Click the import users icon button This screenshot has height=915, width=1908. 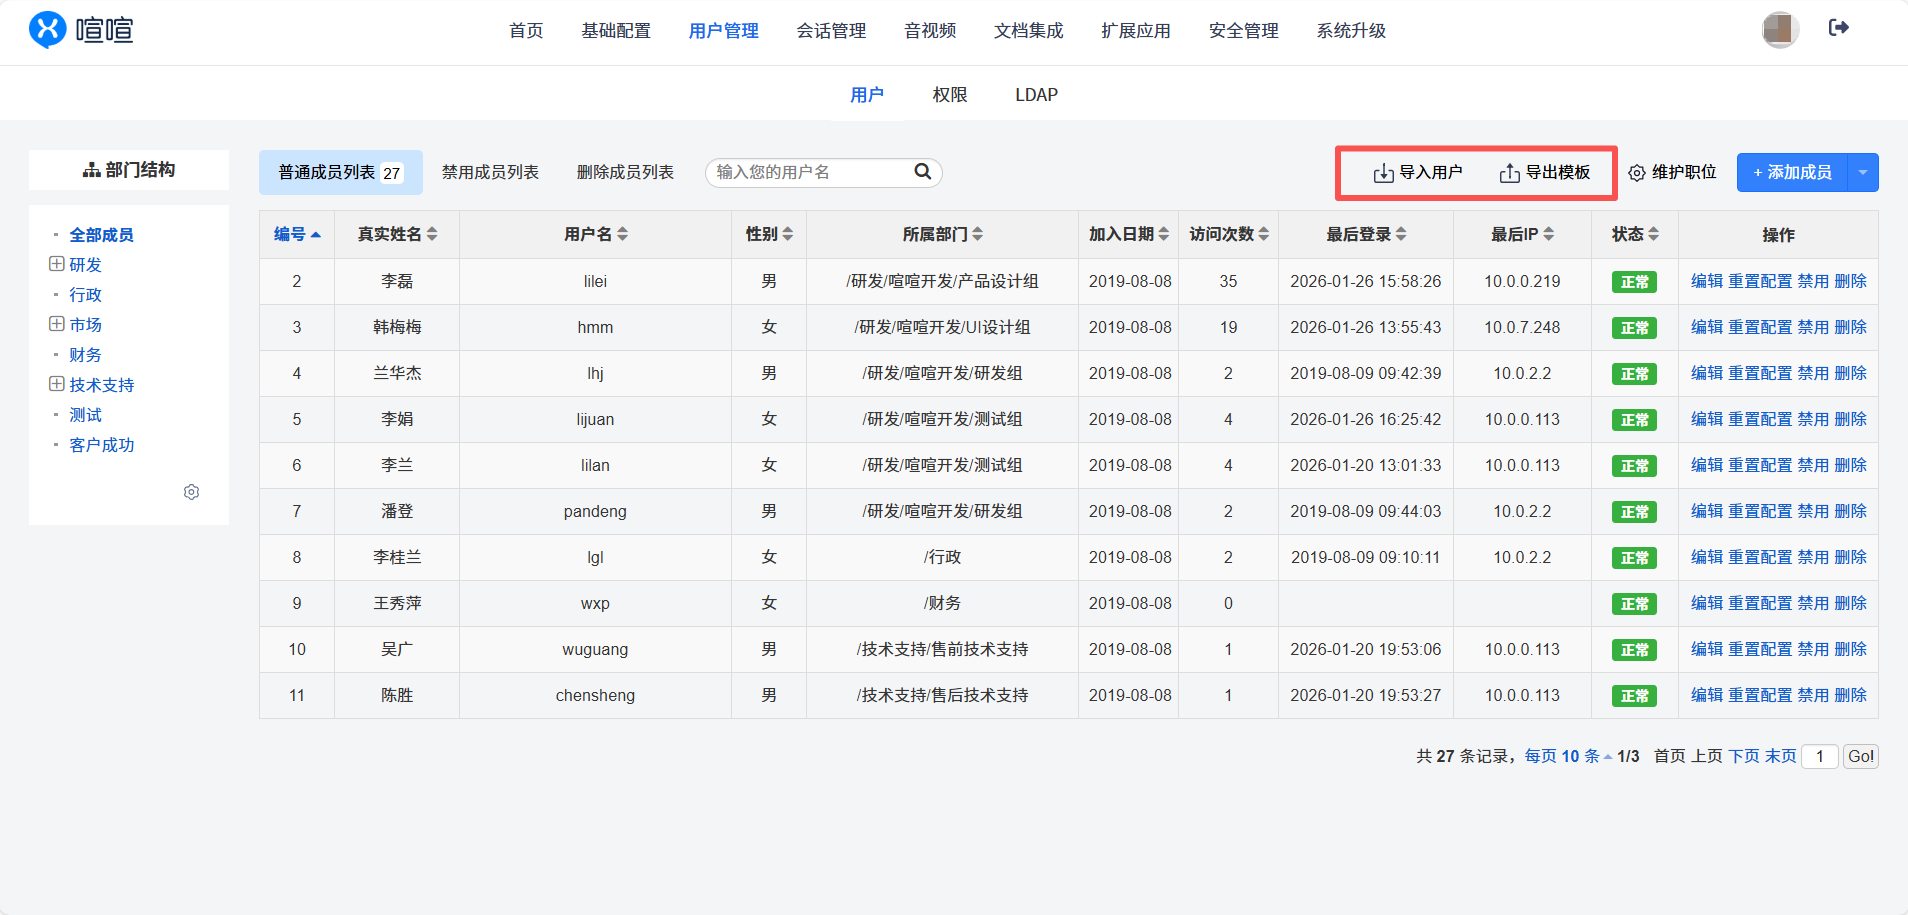click(1383, 173)
